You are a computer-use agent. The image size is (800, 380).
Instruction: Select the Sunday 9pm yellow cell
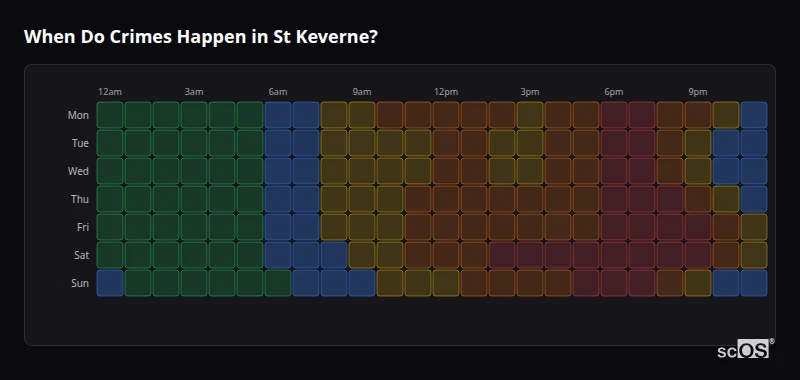pos(698,283)
